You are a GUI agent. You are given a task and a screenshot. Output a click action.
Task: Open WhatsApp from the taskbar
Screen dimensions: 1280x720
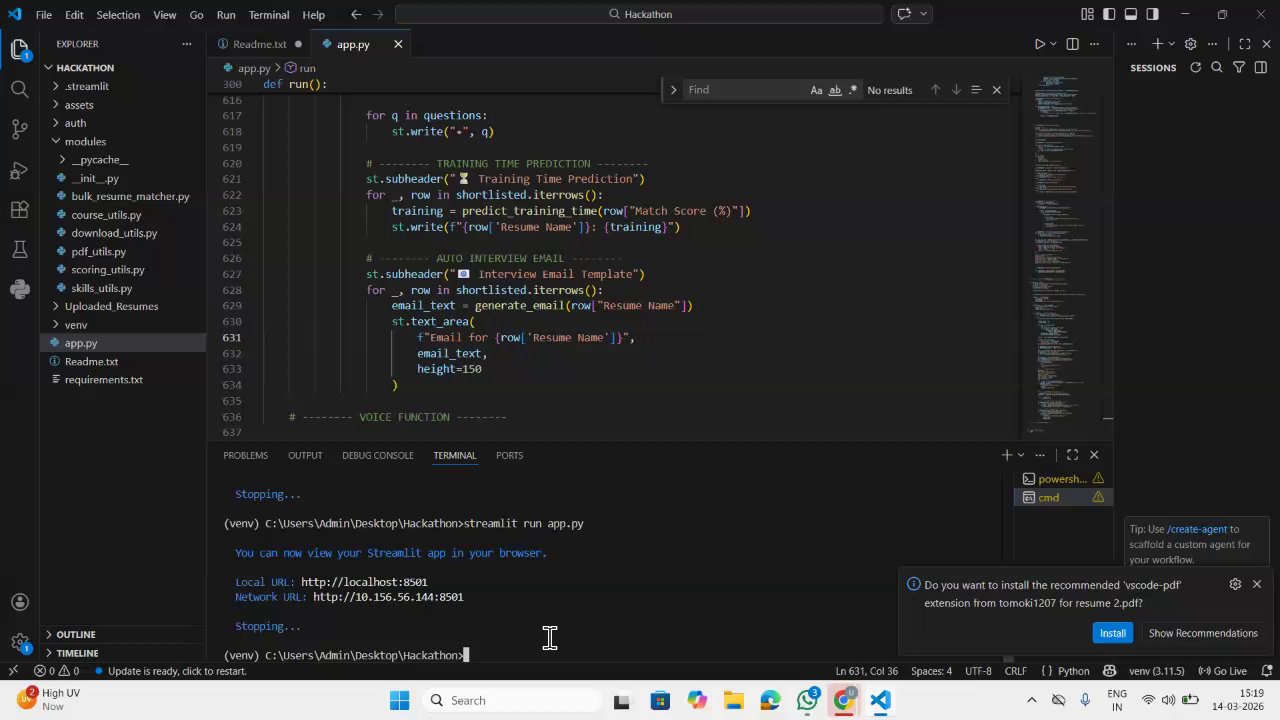tap(807, 700)
